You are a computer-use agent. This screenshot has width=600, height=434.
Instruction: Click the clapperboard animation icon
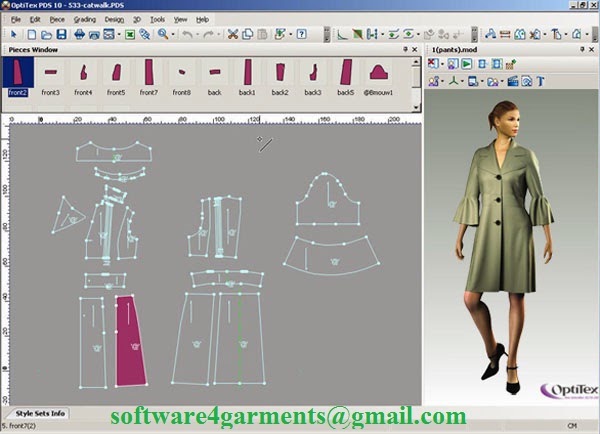(x=512, y=81)
